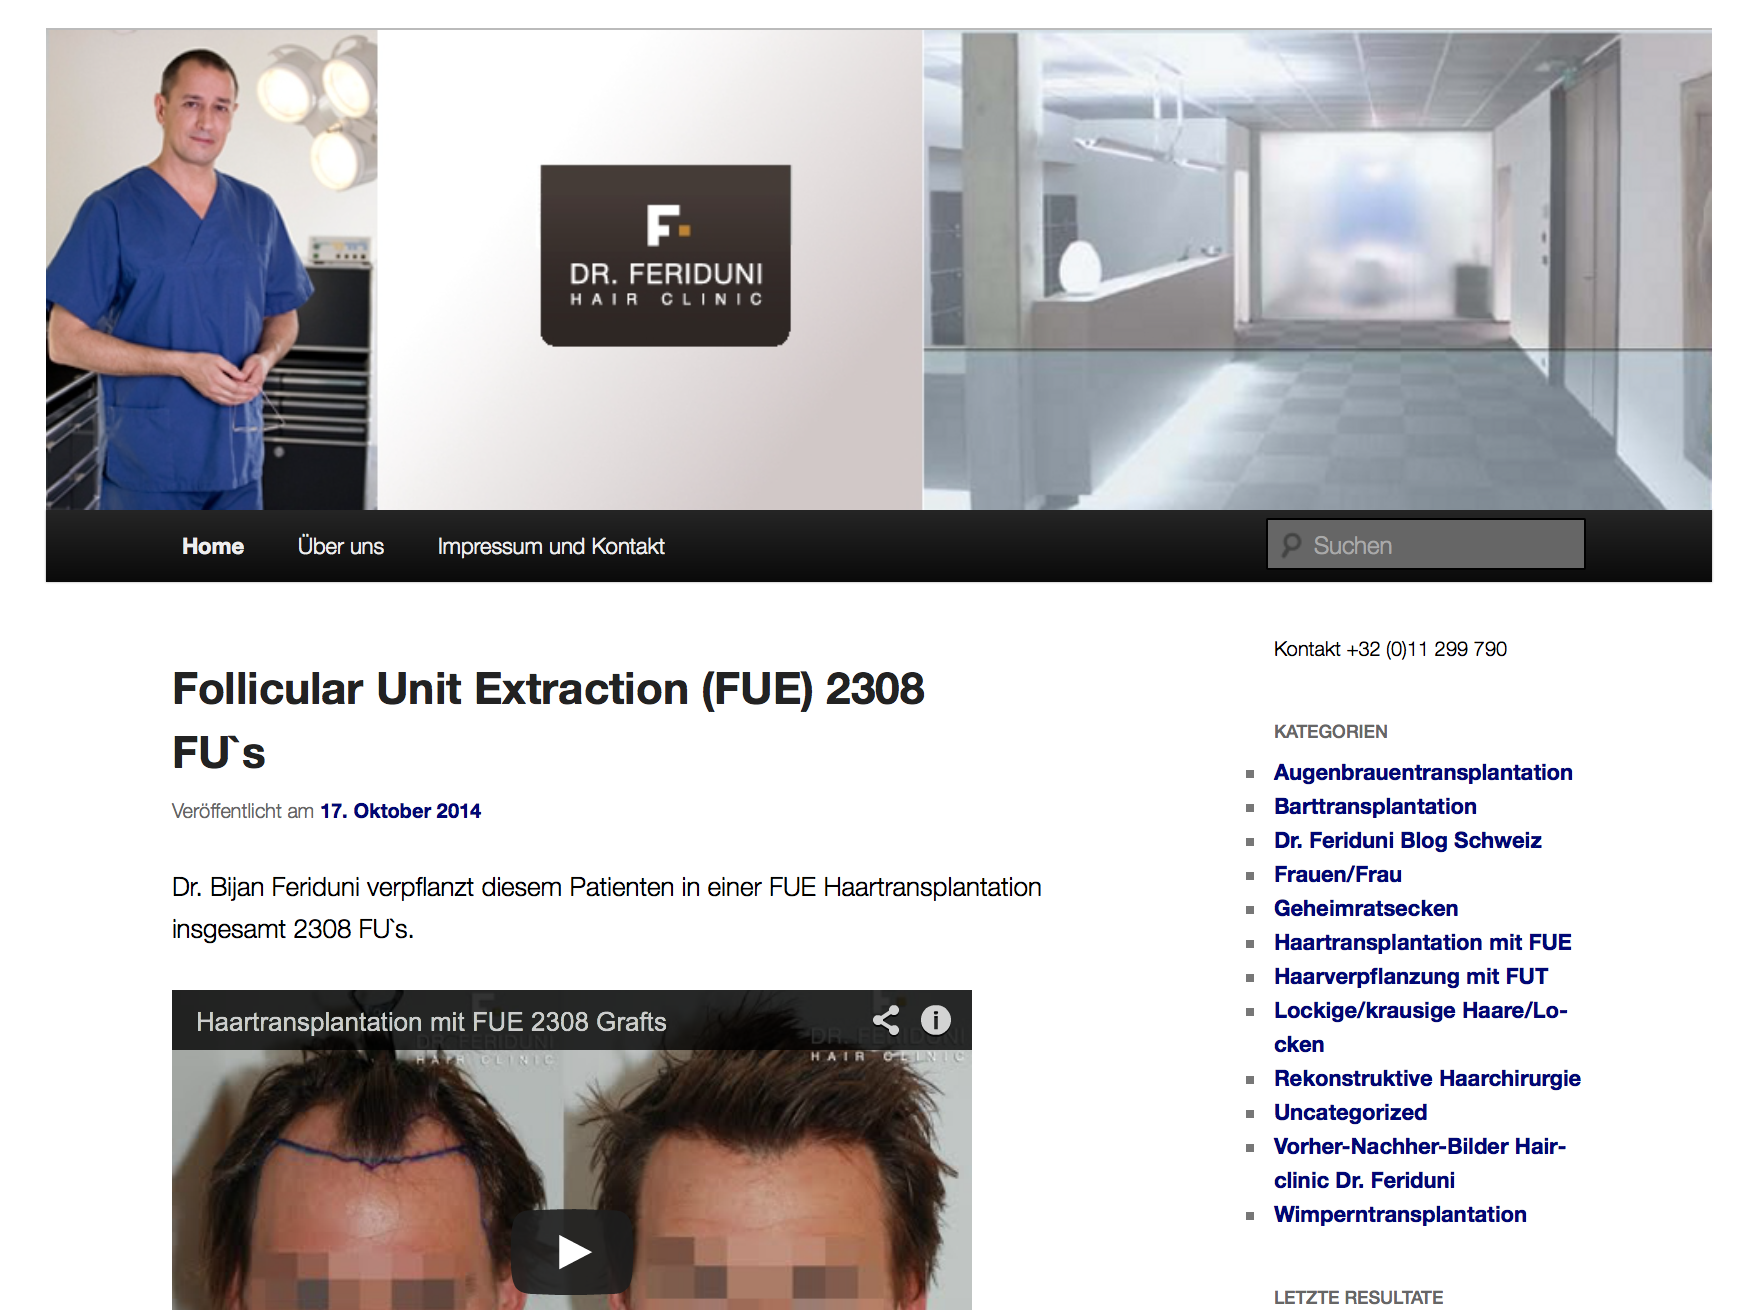This screenshot has width=1758, height=1310.
Task: Click the Dr. Feriduni Hair Clinic logo
Action: (x=665, y=256)
